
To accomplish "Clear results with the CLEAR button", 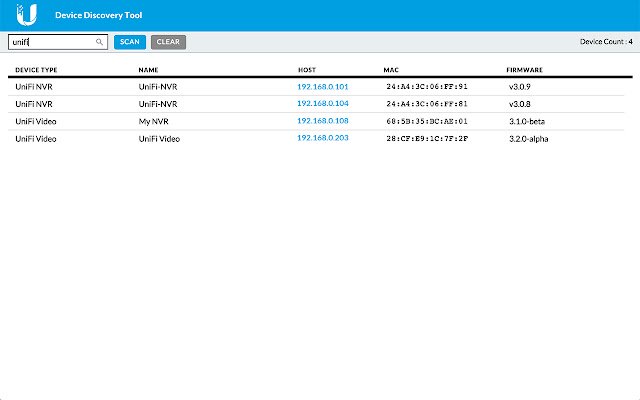I will 168,42.
